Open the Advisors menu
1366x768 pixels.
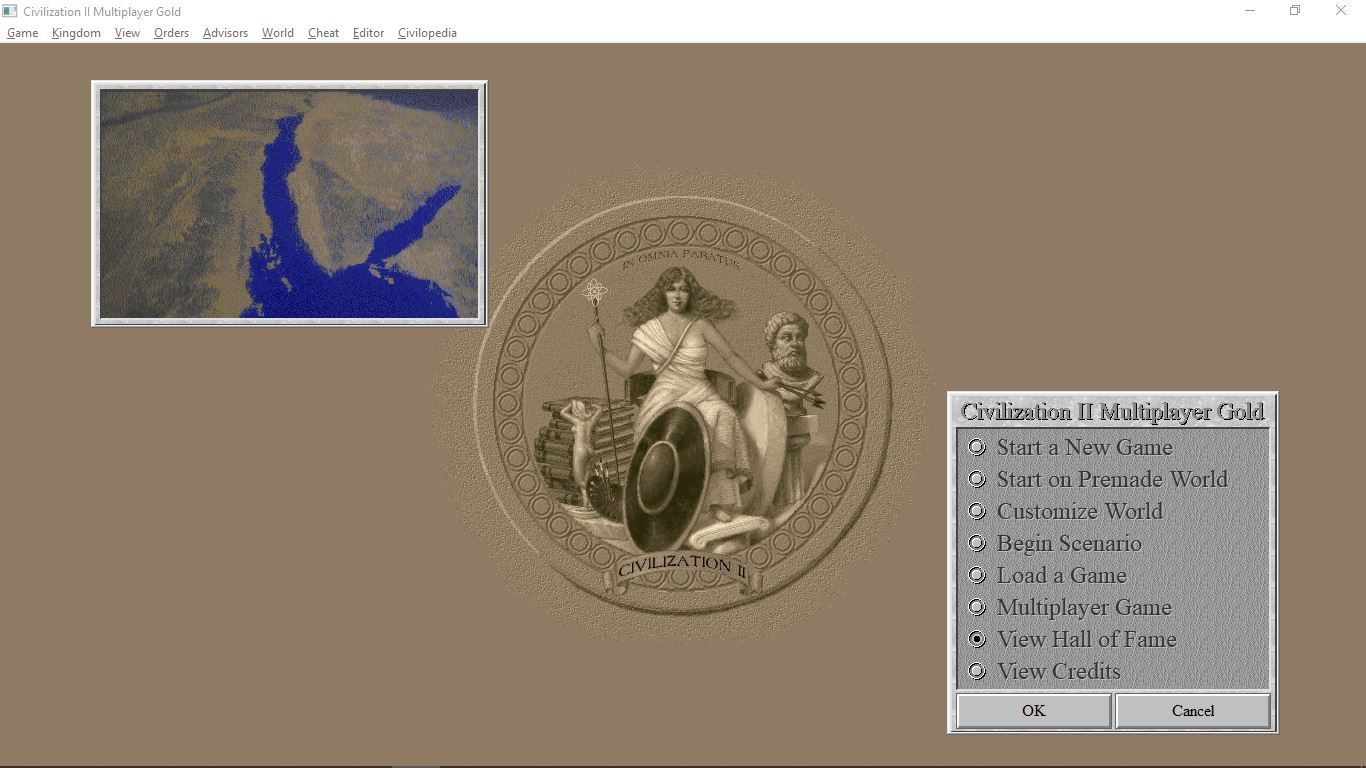225,33
